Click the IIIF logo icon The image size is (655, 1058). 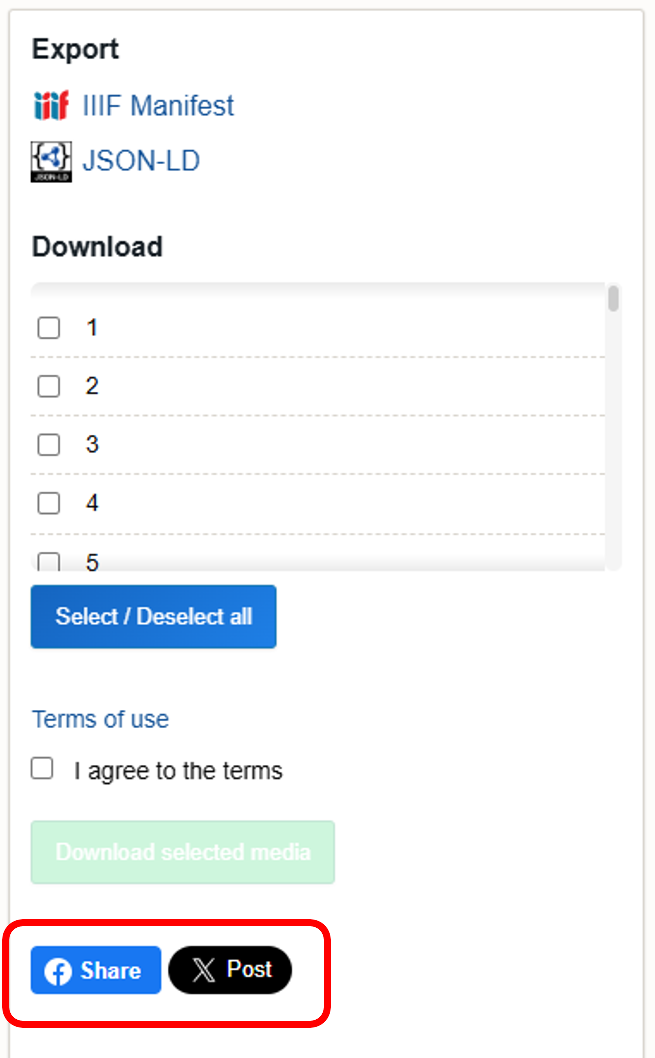tap(50, 105)
